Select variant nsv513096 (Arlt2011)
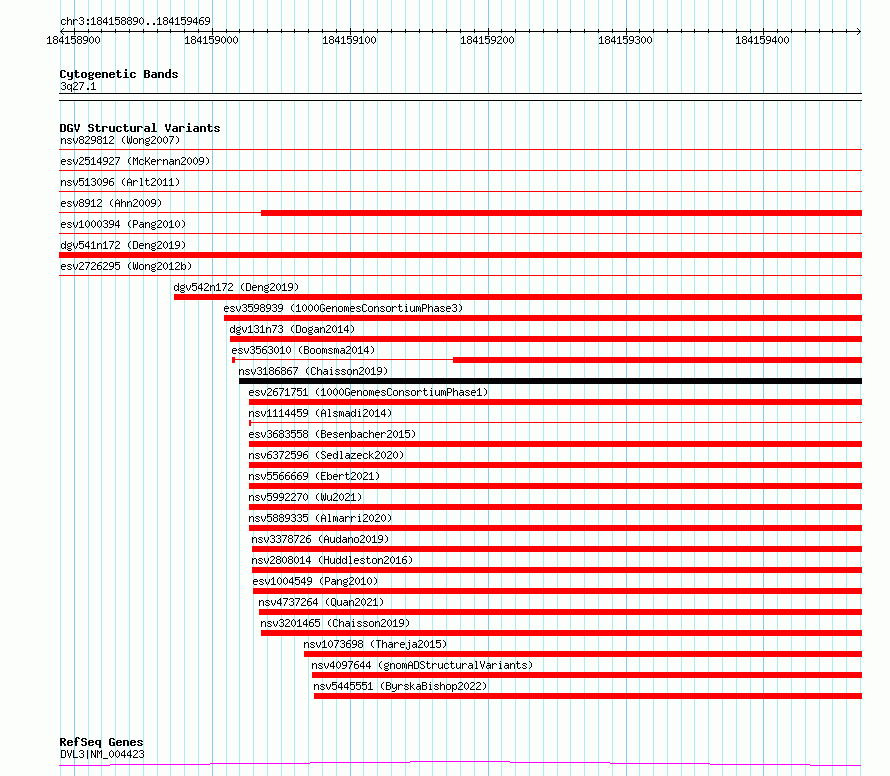The image size is (890, 776). pos(120,182)
